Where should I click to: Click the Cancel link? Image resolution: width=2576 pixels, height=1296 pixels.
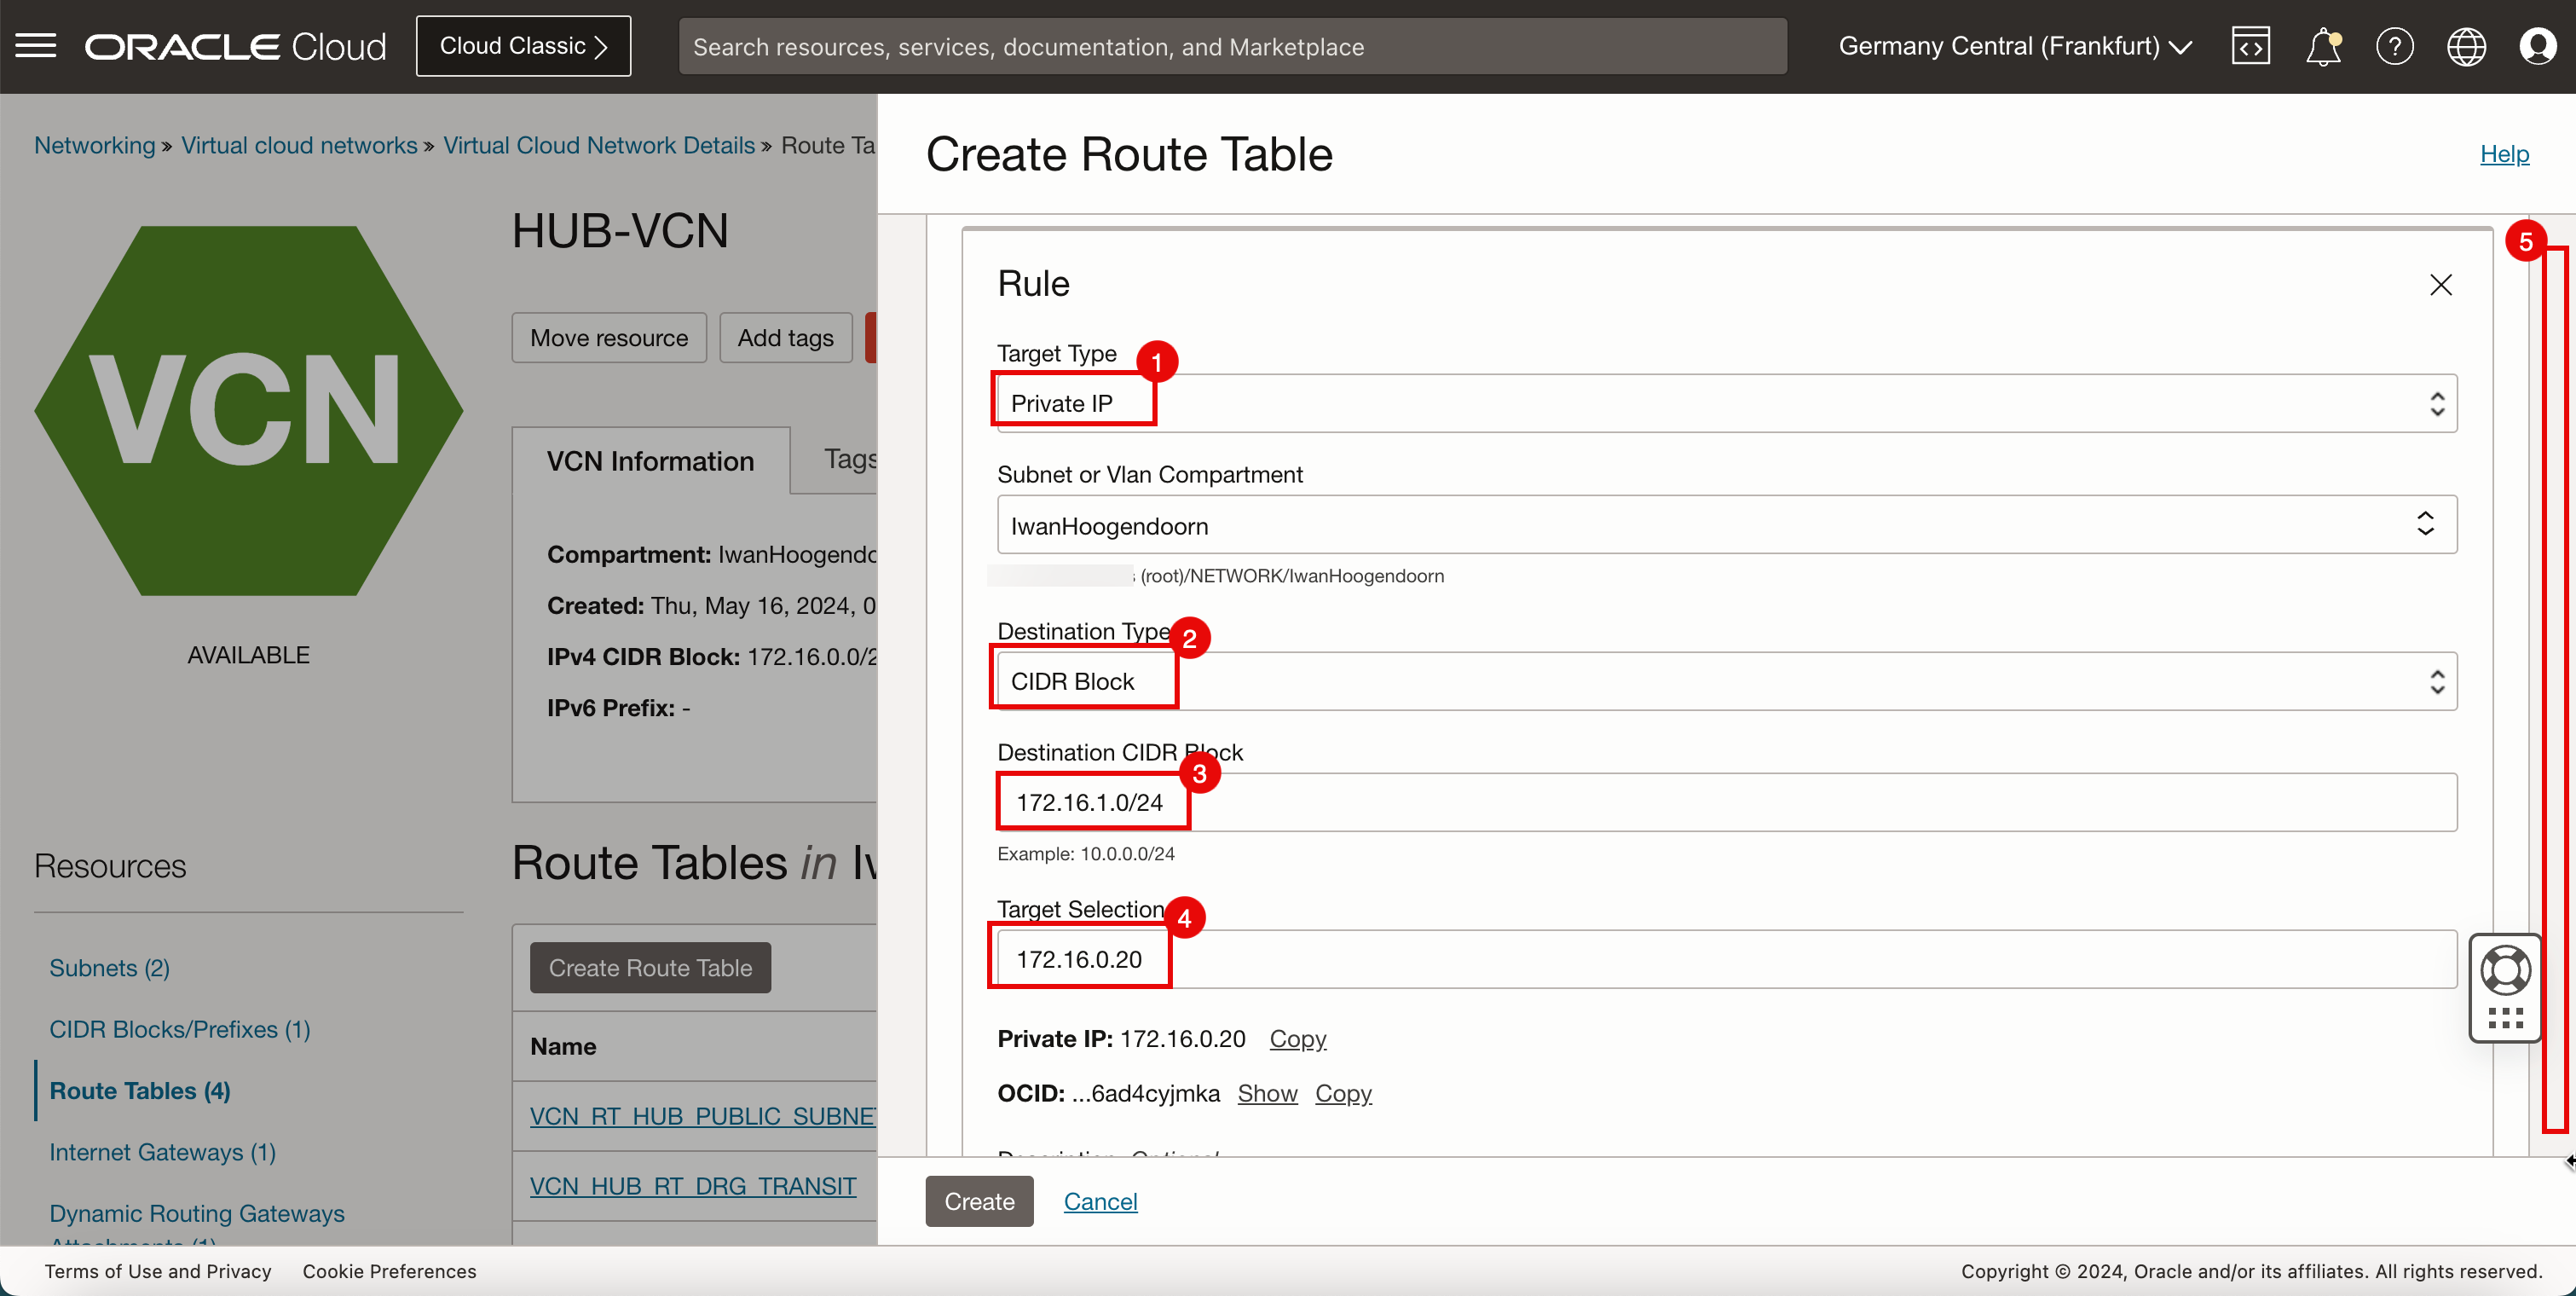pyautogui.click(x=1100, y=1201)
